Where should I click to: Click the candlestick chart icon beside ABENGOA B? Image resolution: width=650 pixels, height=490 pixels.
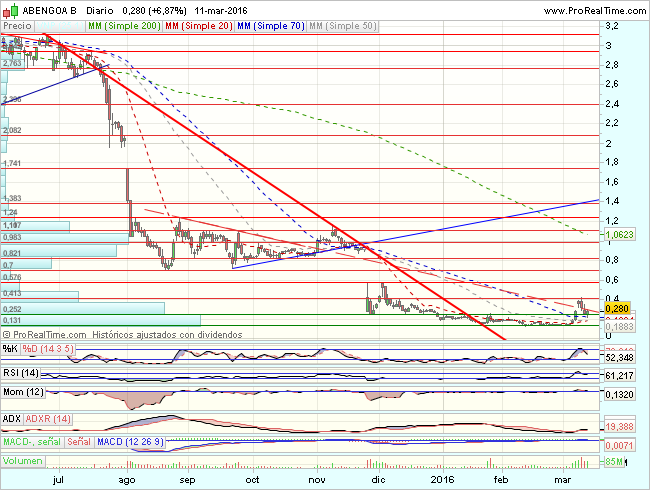point(11,10)
